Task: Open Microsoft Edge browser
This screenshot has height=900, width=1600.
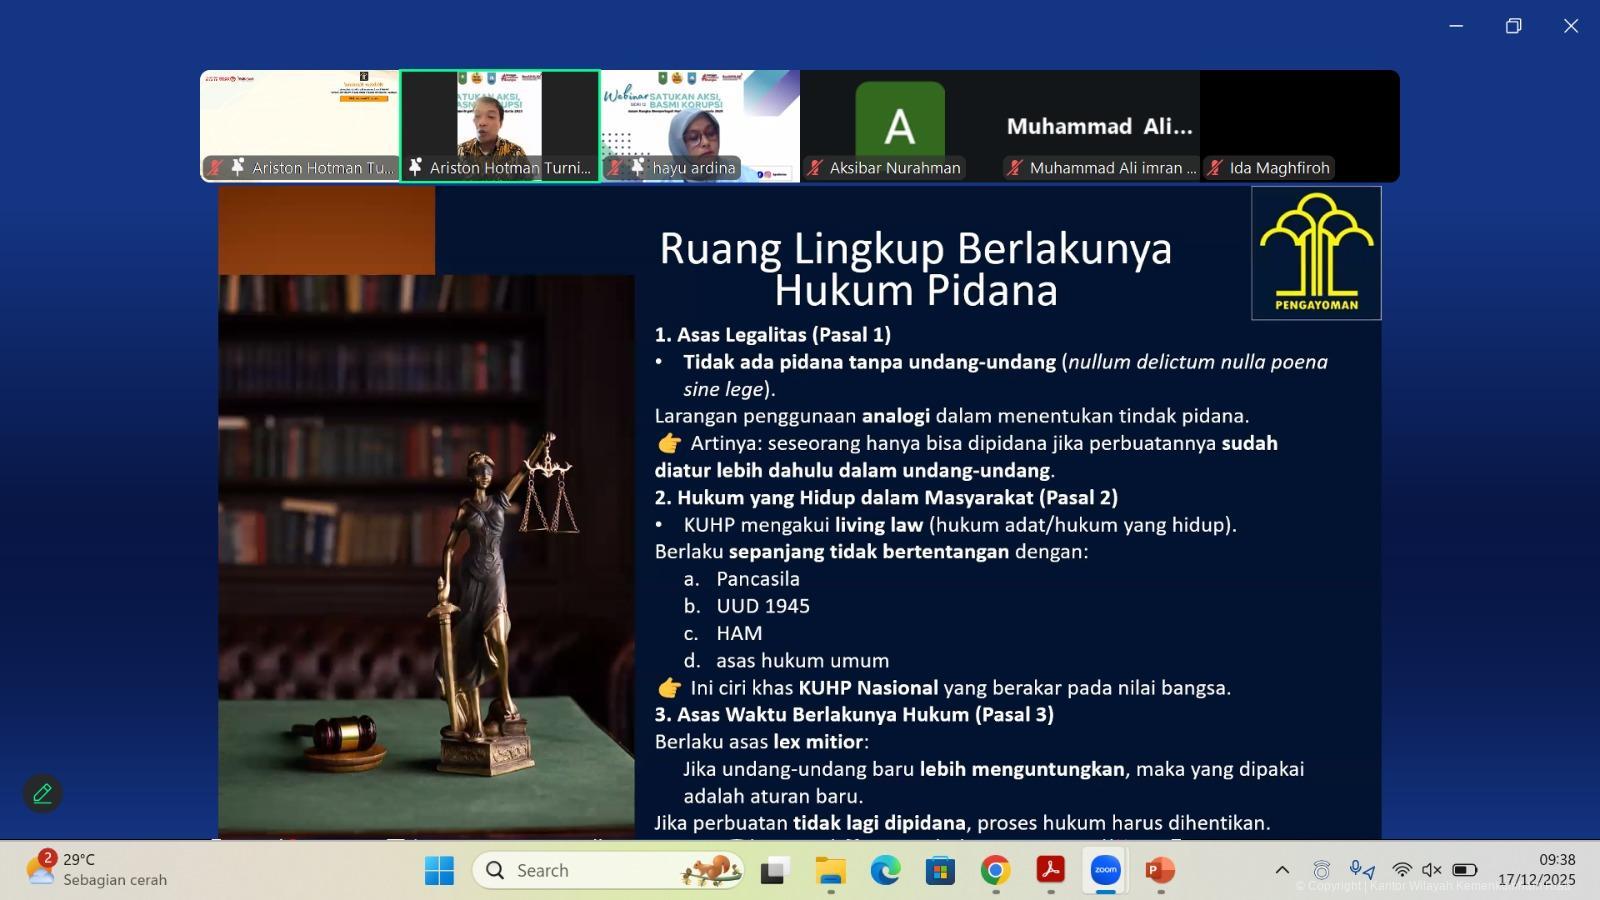Action: 885,870
